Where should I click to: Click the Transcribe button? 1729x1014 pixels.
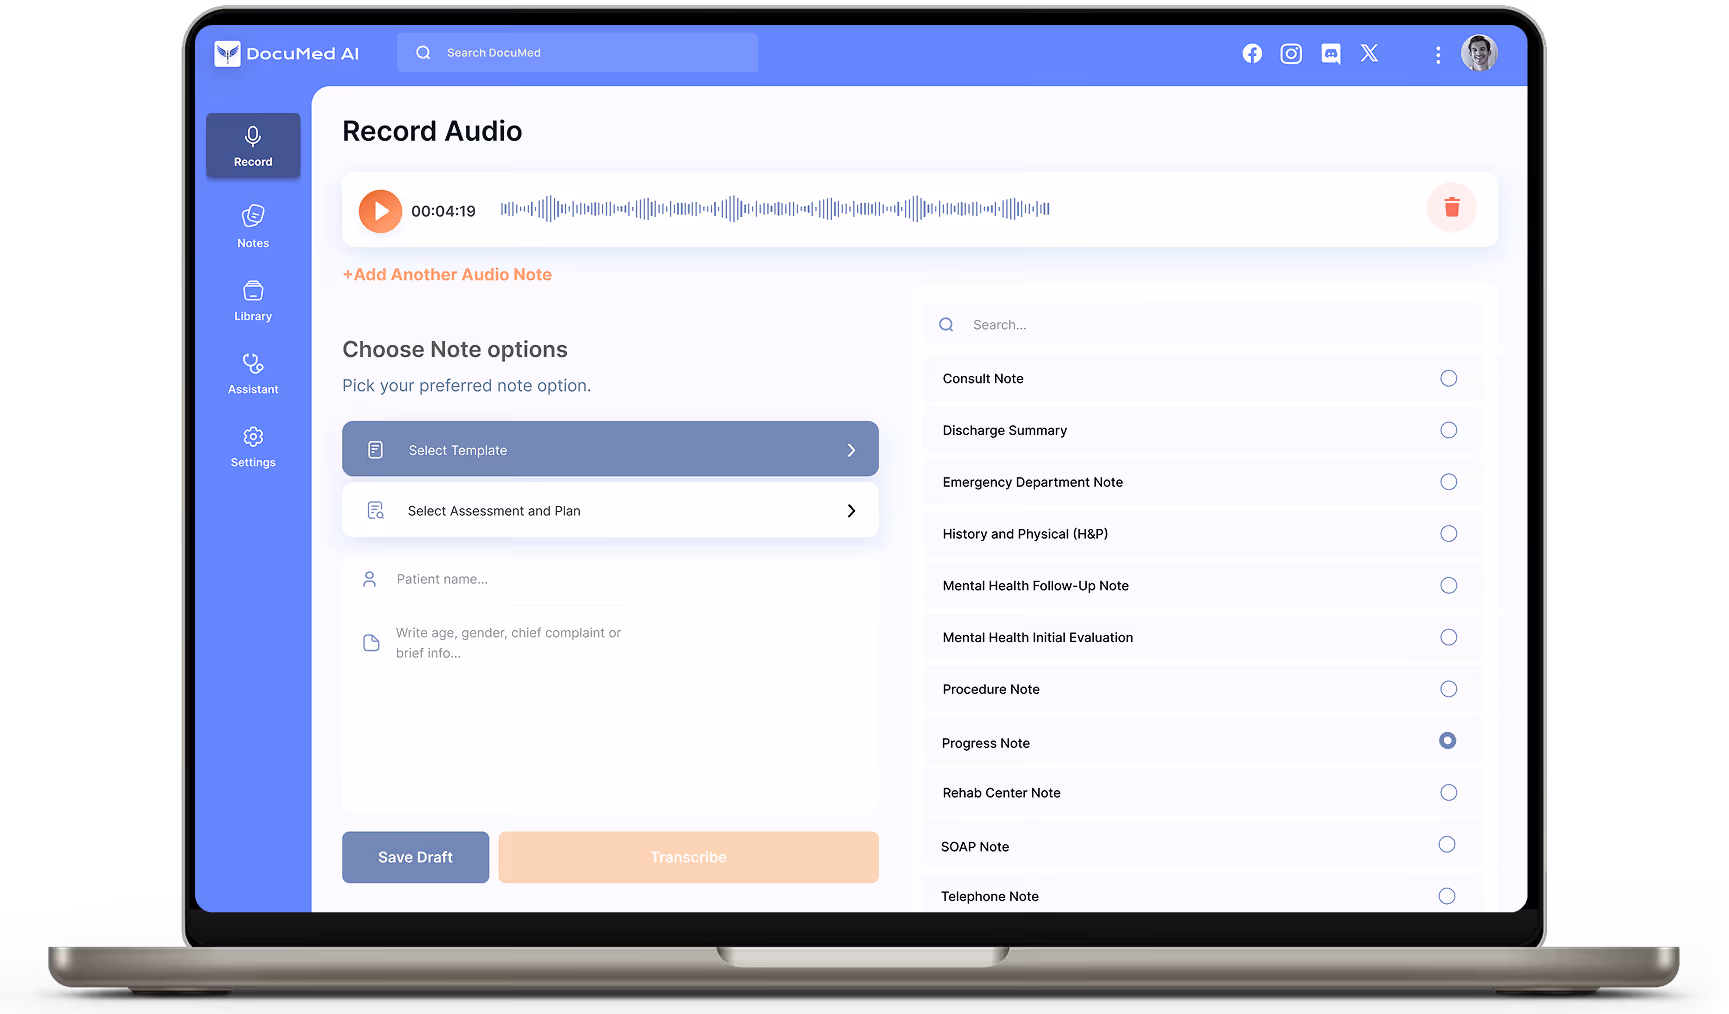click(689, 857)
